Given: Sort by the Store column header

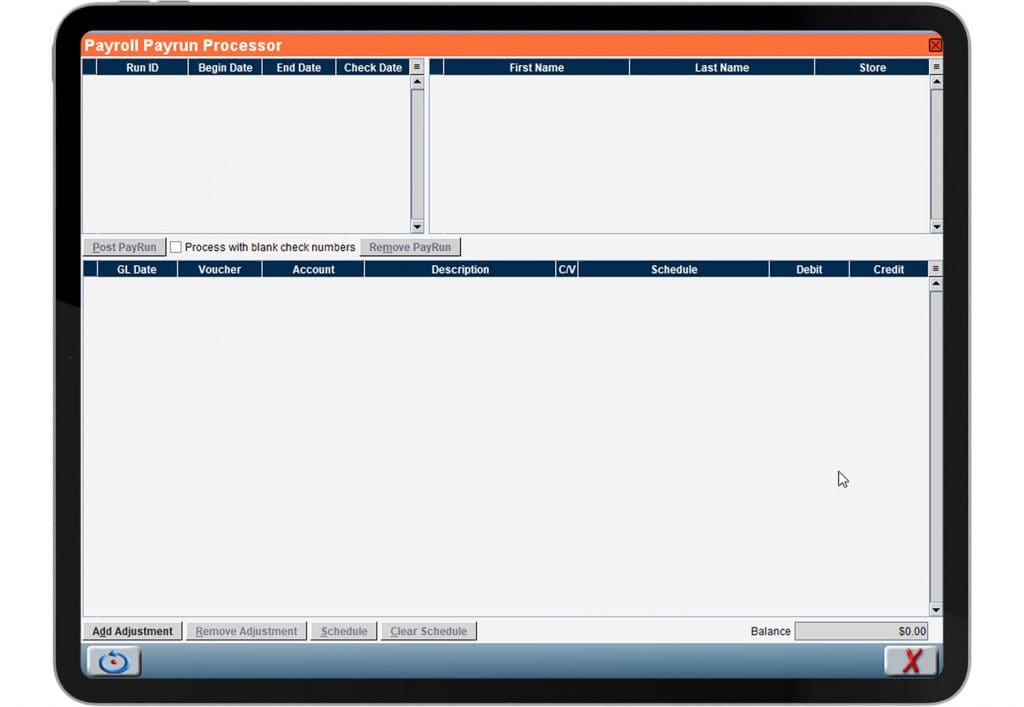Looking at the screenshot, I should coord(871,67).
